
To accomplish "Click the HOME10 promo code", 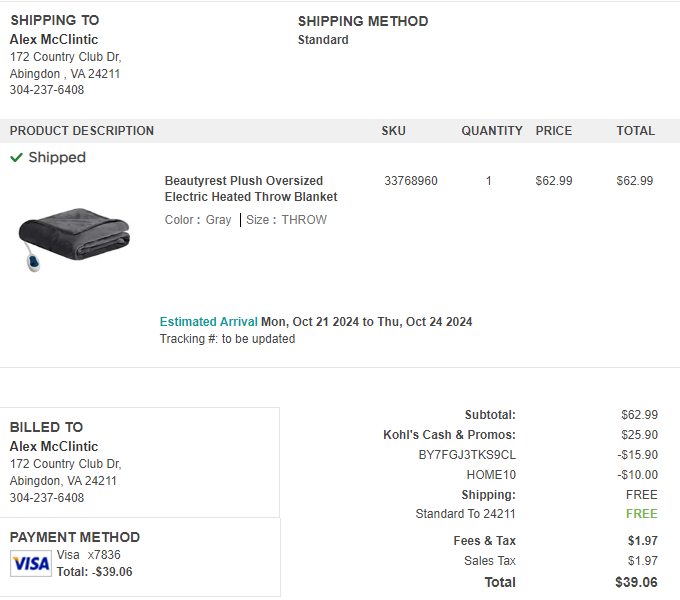I will pyautogui.click(x=491, y=475).
